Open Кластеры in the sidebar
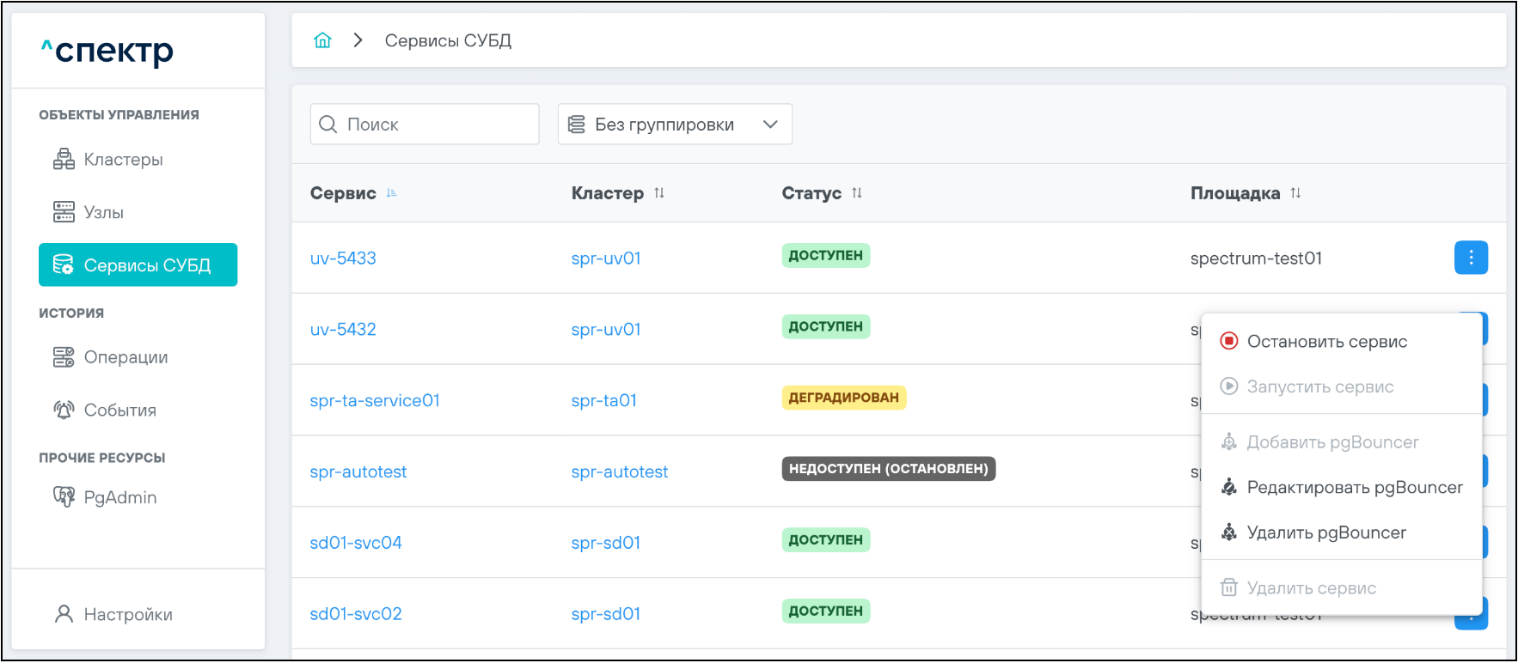Viewport: 1518px width, 663px height. click(122, 160)
